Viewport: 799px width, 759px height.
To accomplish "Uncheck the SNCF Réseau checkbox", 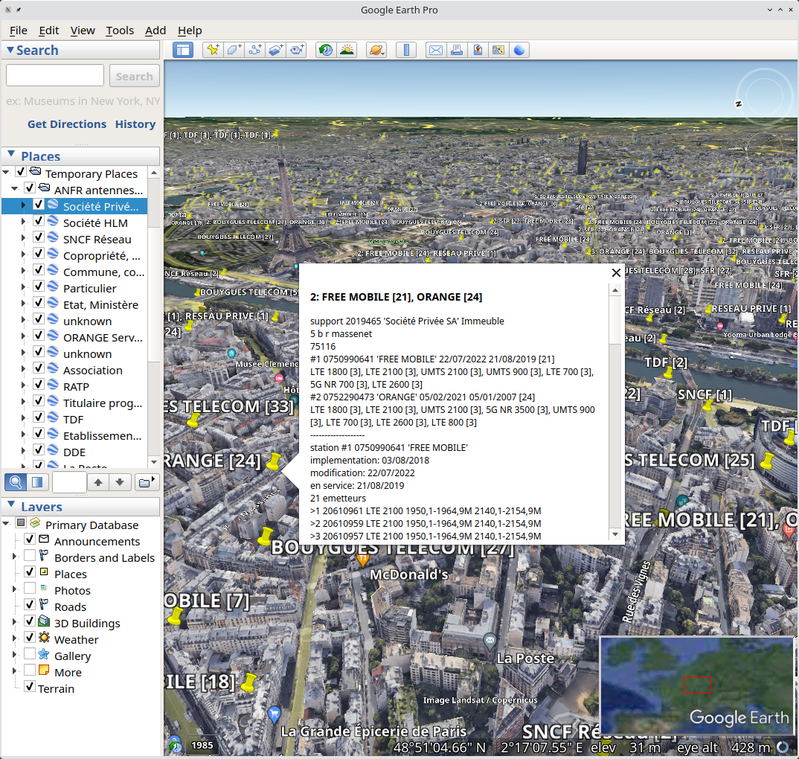I will (38, 237).
